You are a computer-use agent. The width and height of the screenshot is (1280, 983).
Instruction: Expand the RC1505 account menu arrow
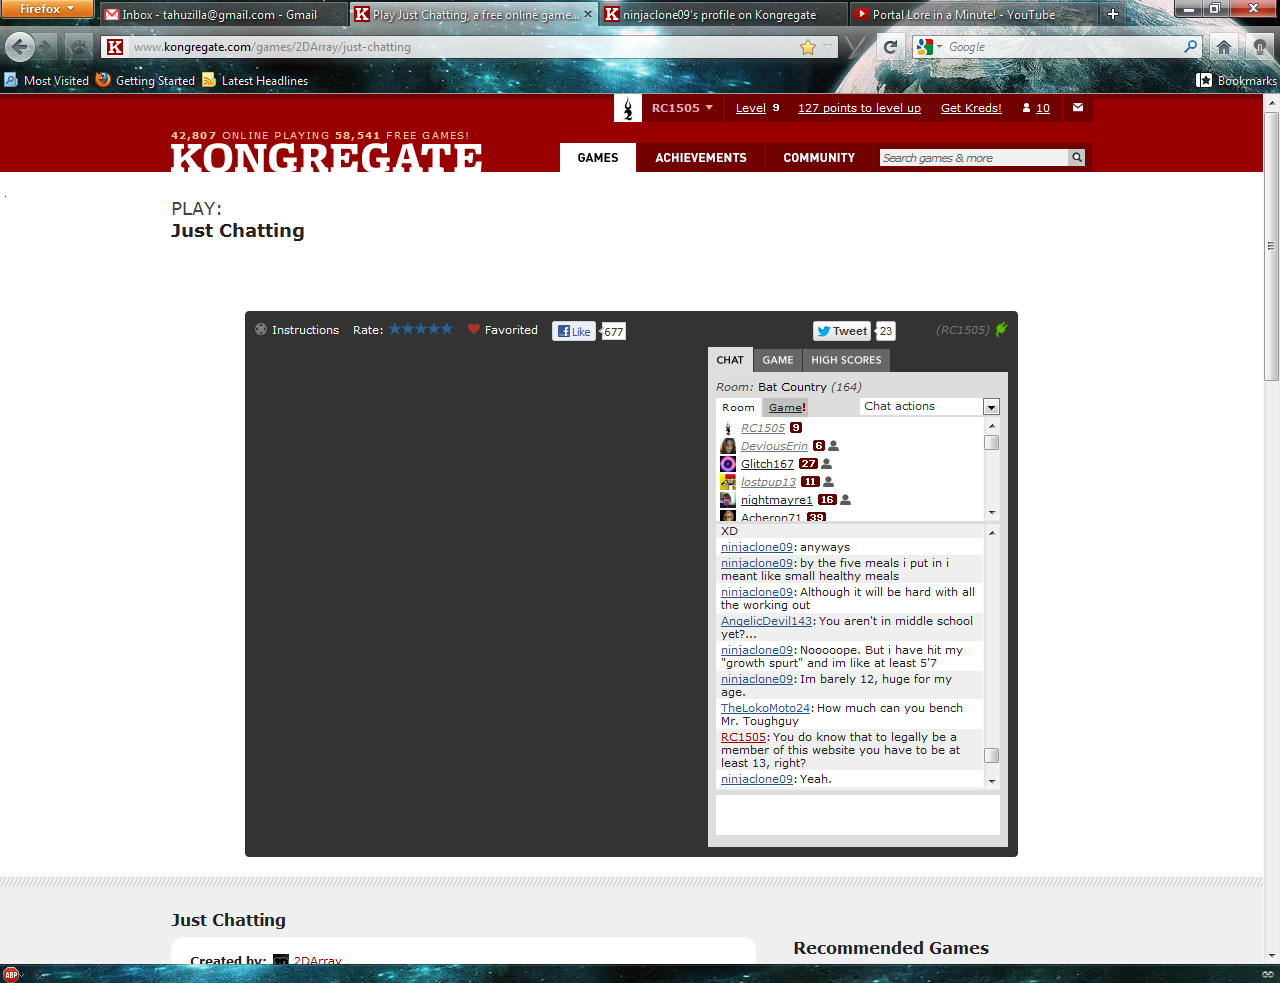pyautogui.click(x=709, y=108)
